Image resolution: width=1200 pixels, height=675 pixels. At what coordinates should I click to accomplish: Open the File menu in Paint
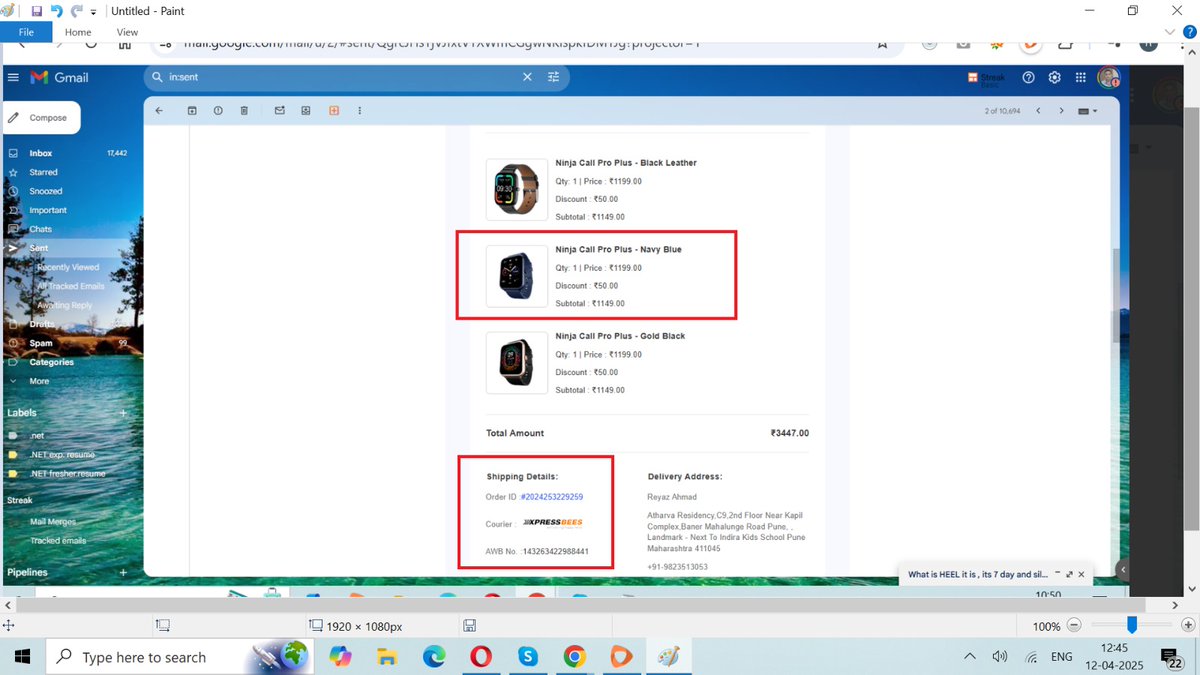tap(26, 32)
